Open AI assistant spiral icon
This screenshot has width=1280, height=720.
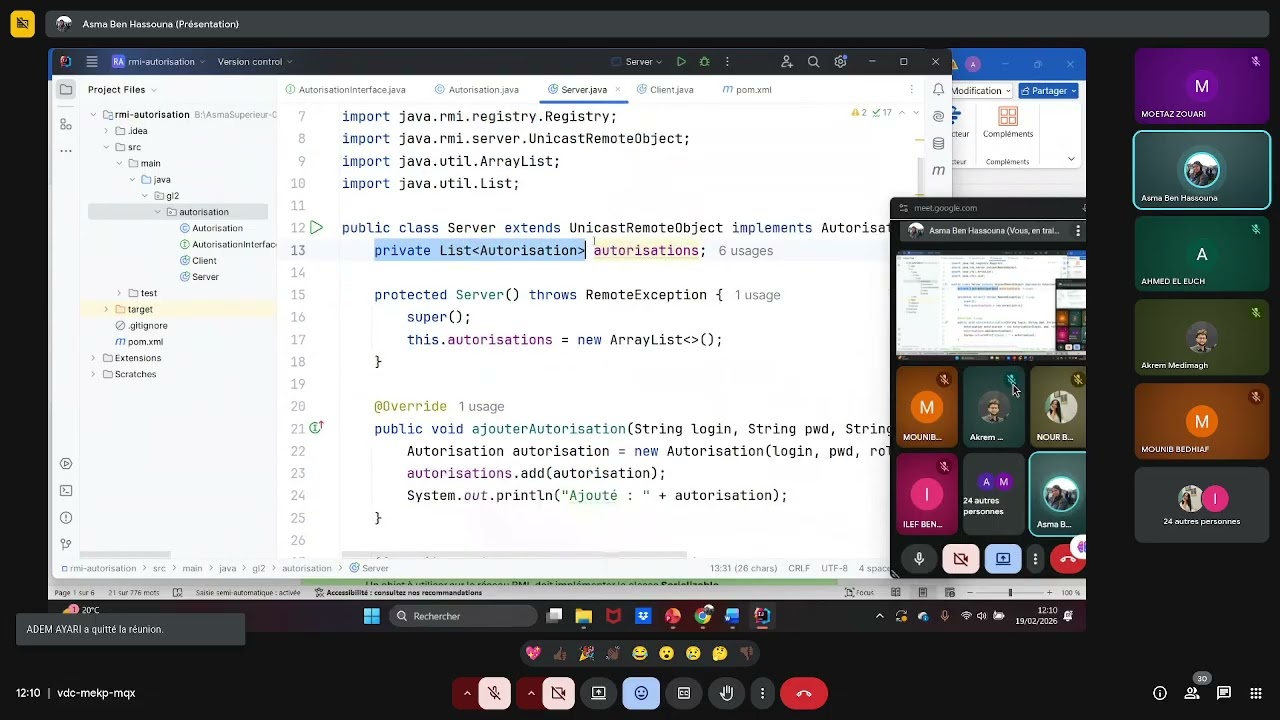point(938,116)
